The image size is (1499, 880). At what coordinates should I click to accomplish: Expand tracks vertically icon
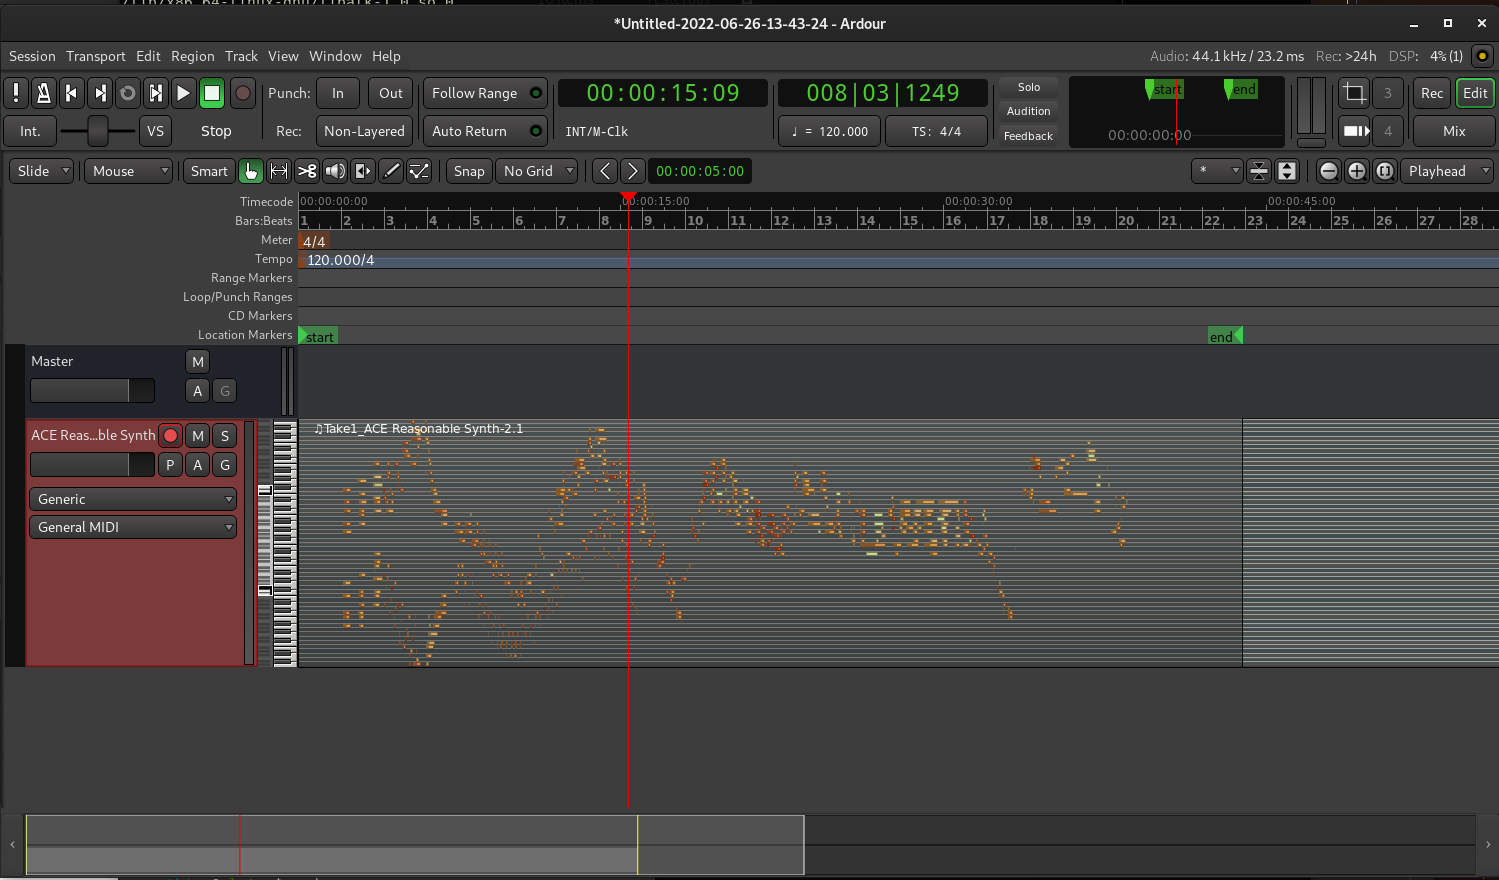click(1287, 171)
